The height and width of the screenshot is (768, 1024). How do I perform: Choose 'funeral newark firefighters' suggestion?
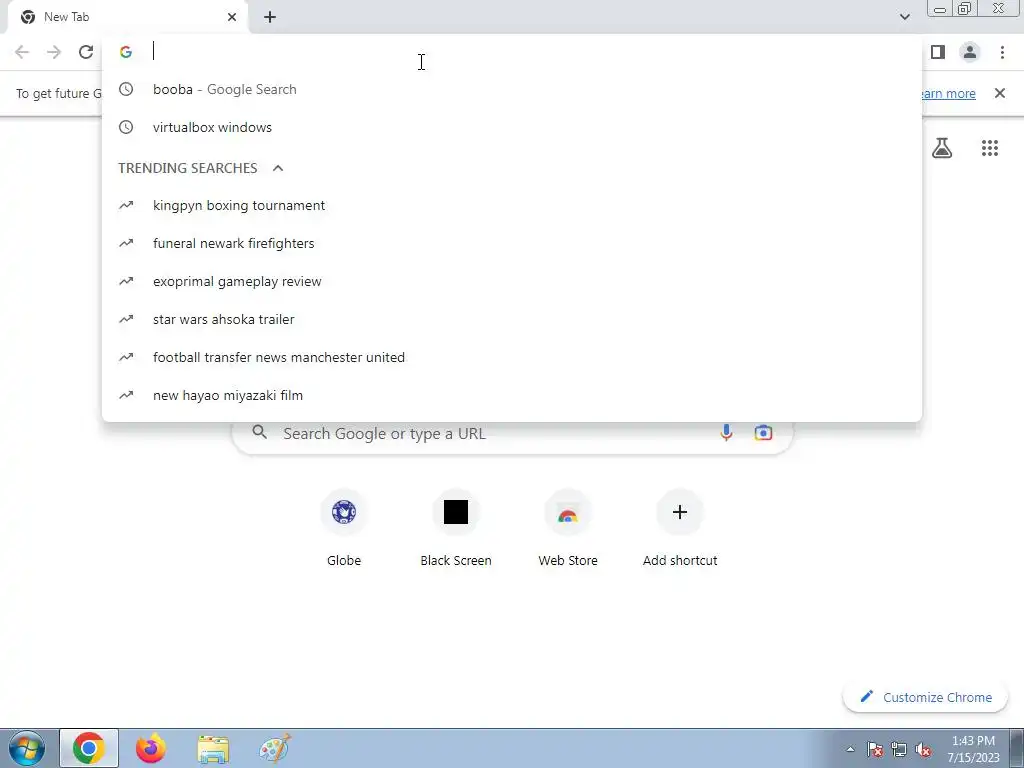click(x=512, y=243)
